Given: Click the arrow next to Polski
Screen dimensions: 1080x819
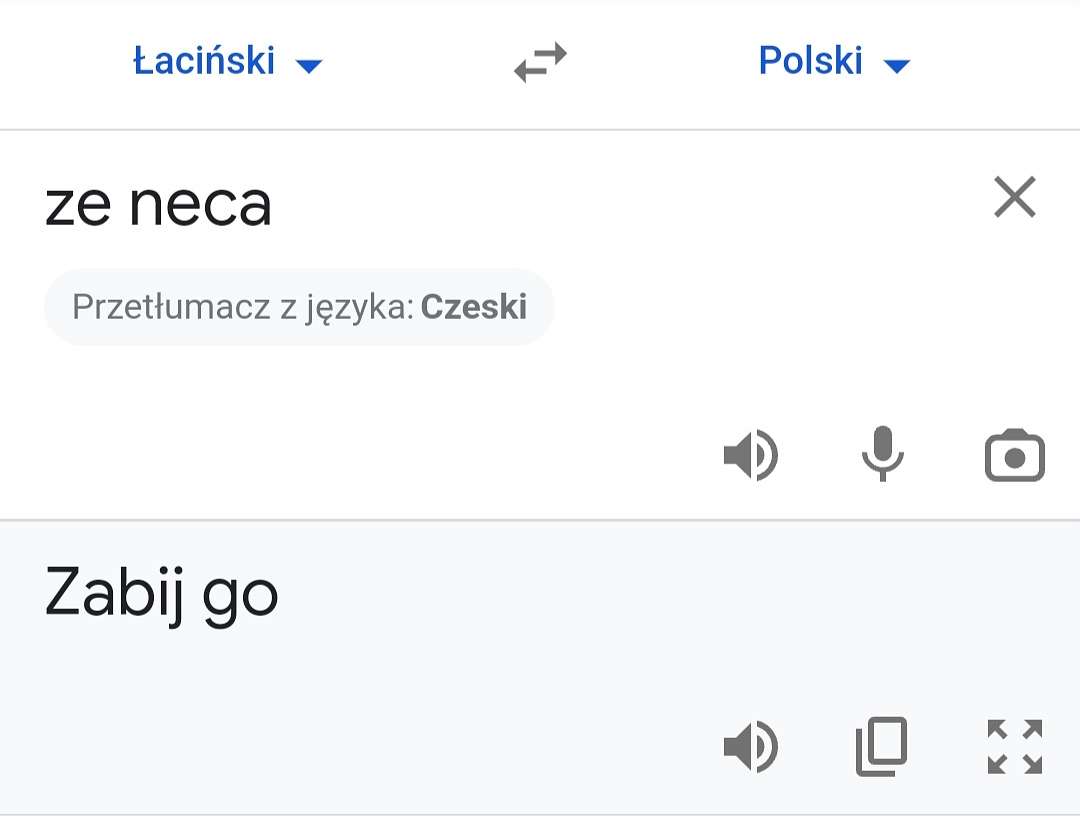Looking at the screenshot, I should pos(897,65).
